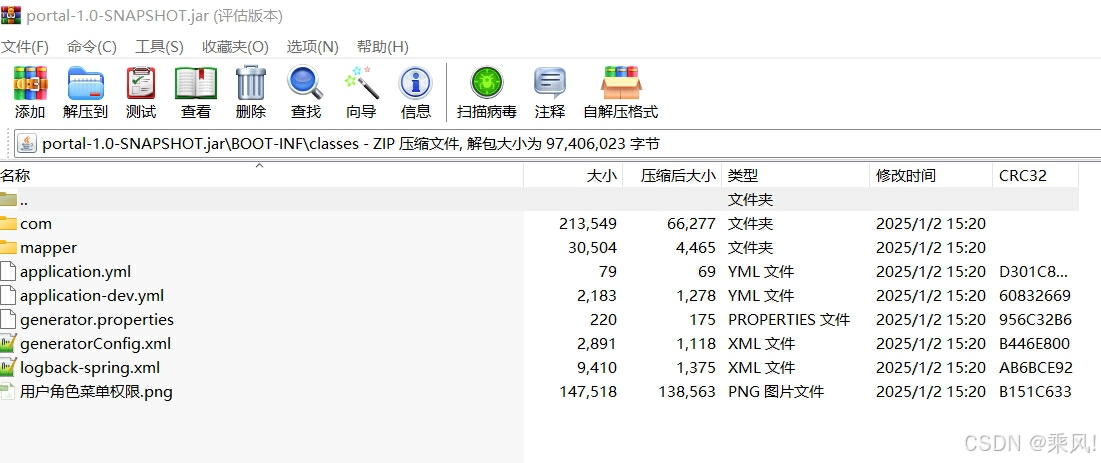Click the CRC32 value 60832669

1035,296
